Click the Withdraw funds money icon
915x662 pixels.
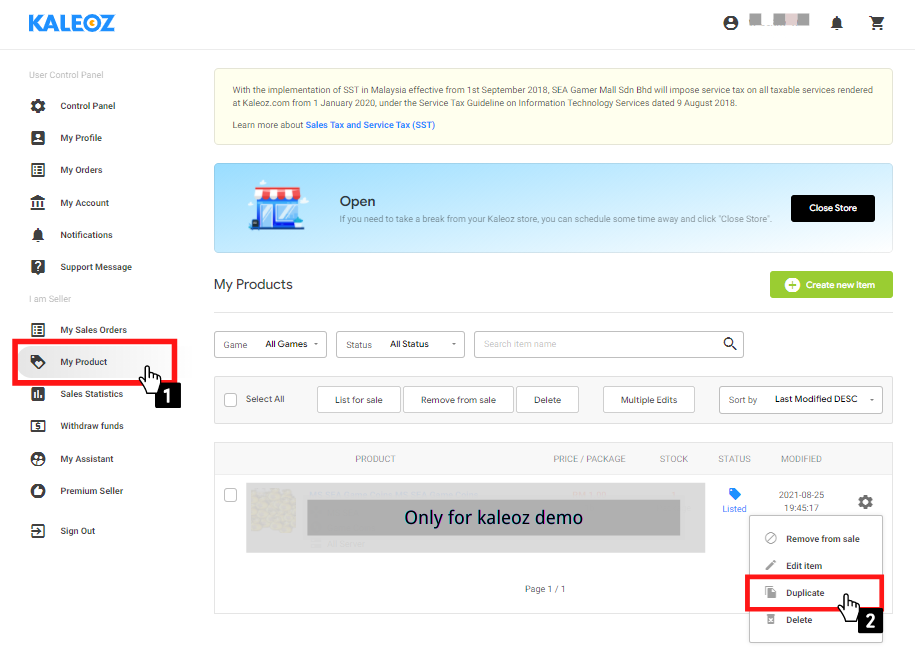pos(38,426)
